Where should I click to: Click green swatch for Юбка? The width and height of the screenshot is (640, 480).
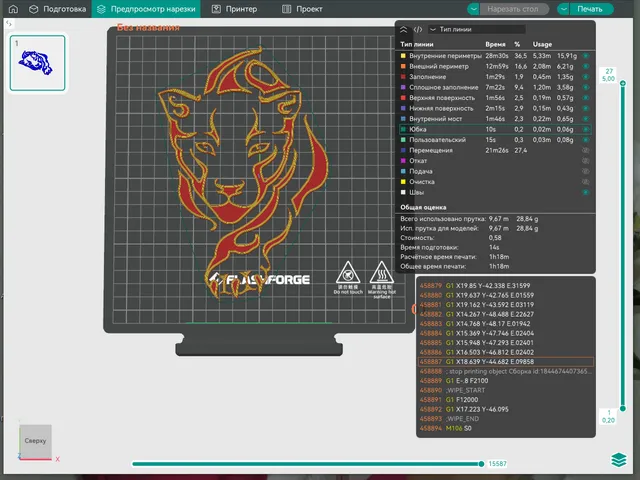403,129
